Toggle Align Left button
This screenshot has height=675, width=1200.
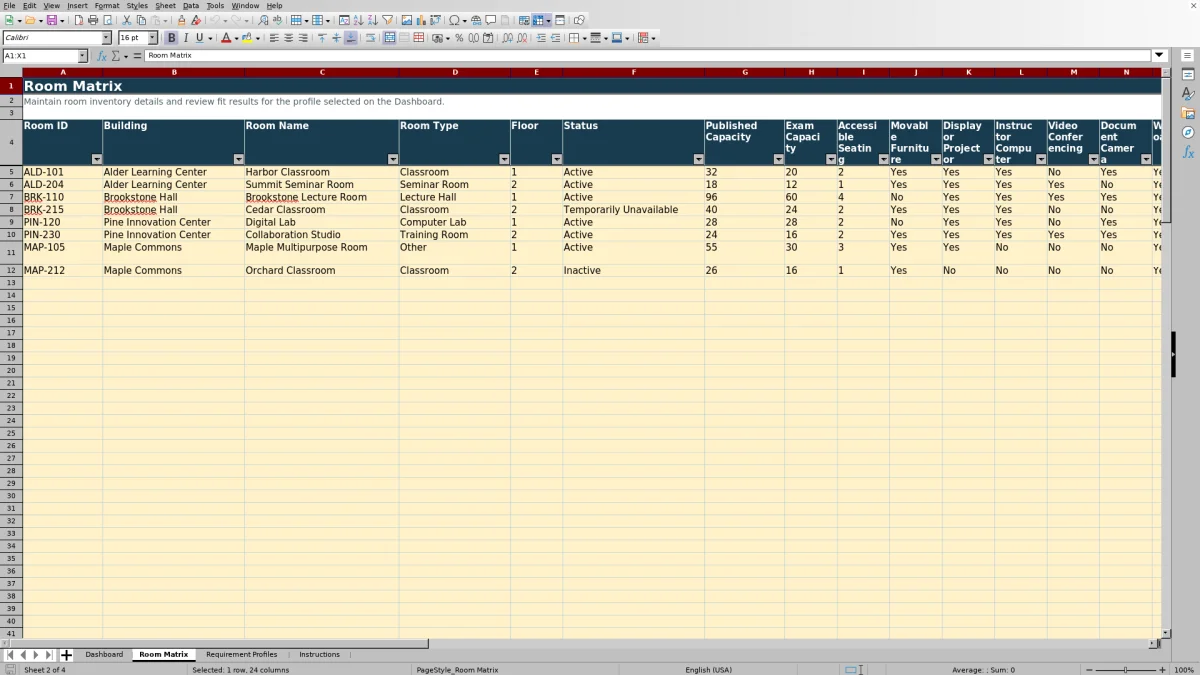[x=274, y=38]
